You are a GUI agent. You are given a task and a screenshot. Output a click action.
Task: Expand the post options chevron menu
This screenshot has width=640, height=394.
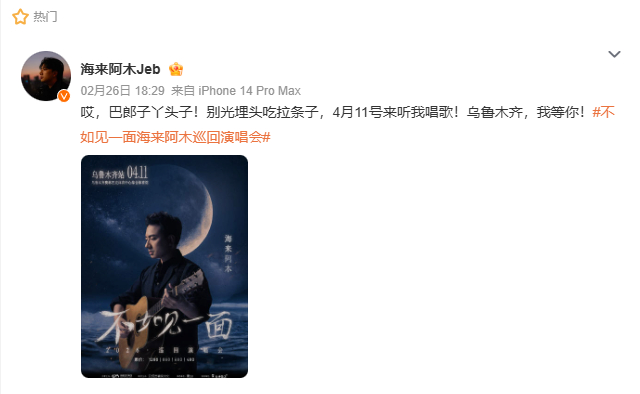pyautogui.click(x=614, y=54)
